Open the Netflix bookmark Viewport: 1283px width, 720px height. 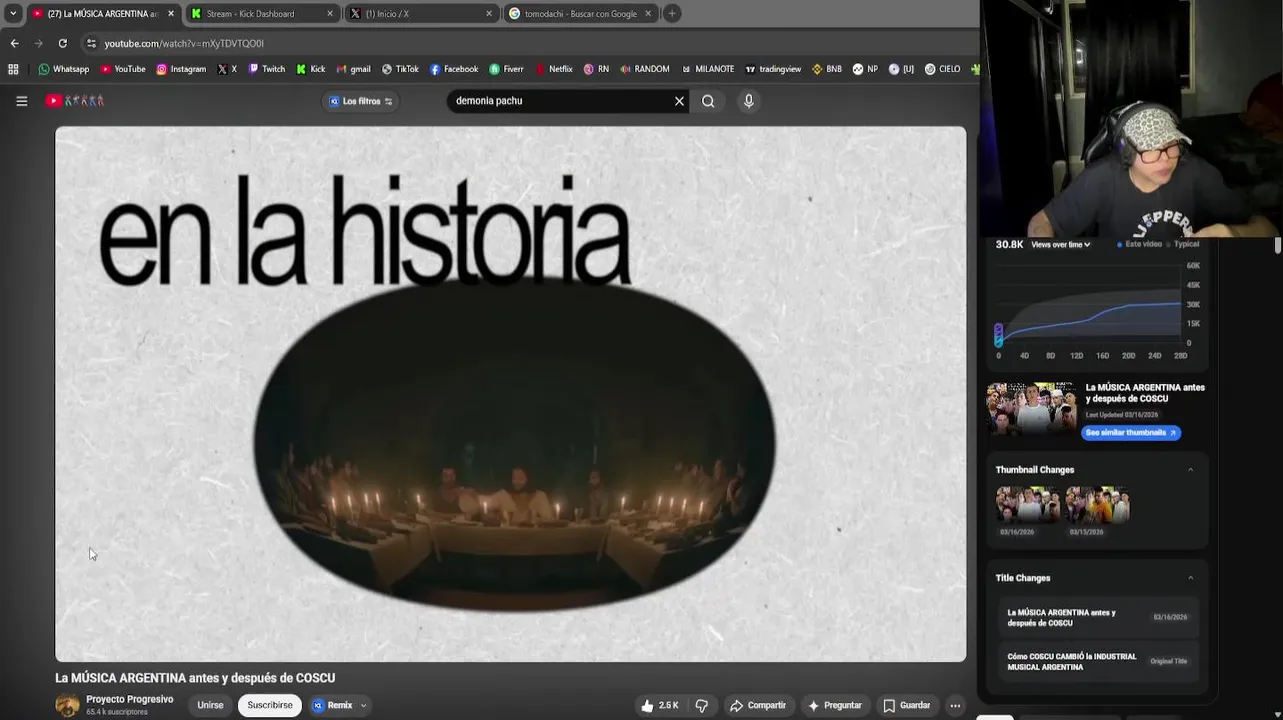[x=553, y=69]
